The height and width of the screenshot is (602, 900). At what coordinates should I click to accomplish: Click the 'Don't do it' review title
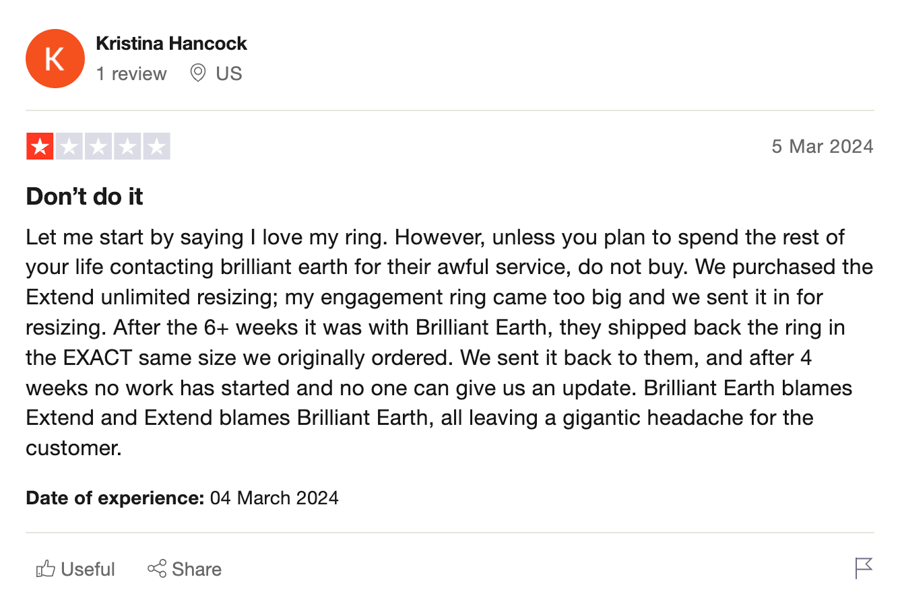(84, 197)
